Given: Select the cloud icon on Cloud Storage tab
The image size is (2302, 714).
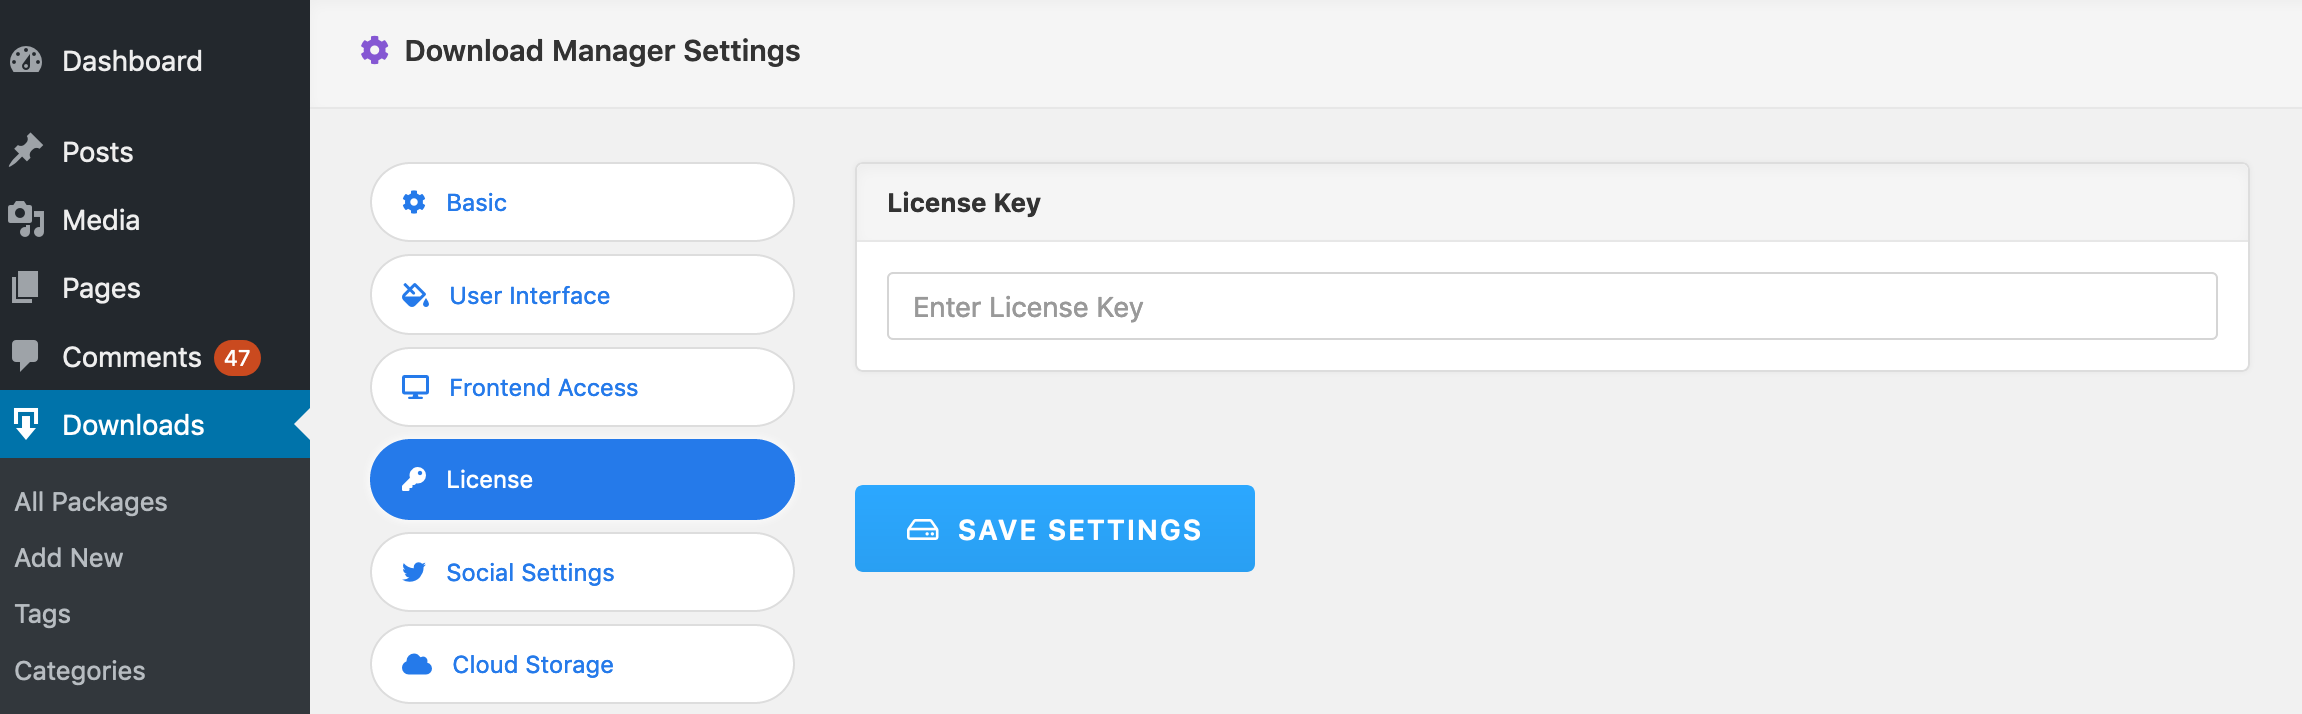Looking at the screenshot, I should click(416, 663).
